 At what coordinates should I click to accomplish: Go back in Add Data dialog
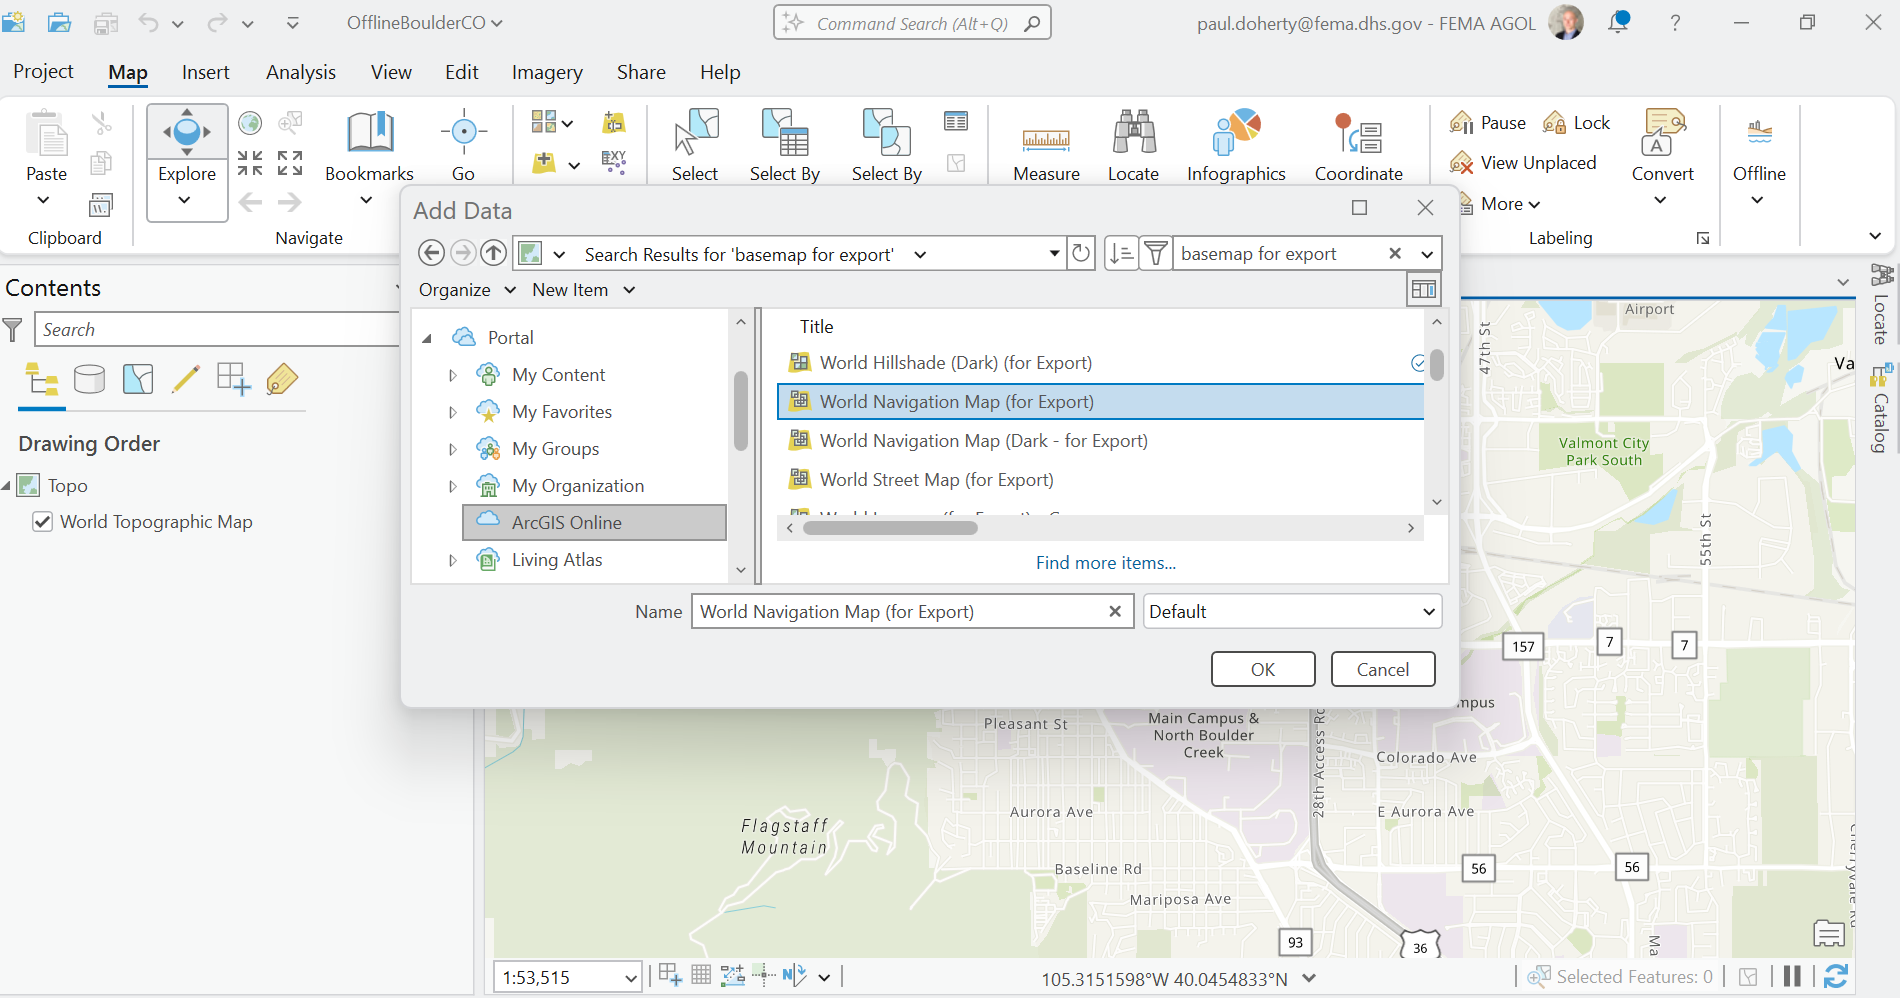(431, 253)
